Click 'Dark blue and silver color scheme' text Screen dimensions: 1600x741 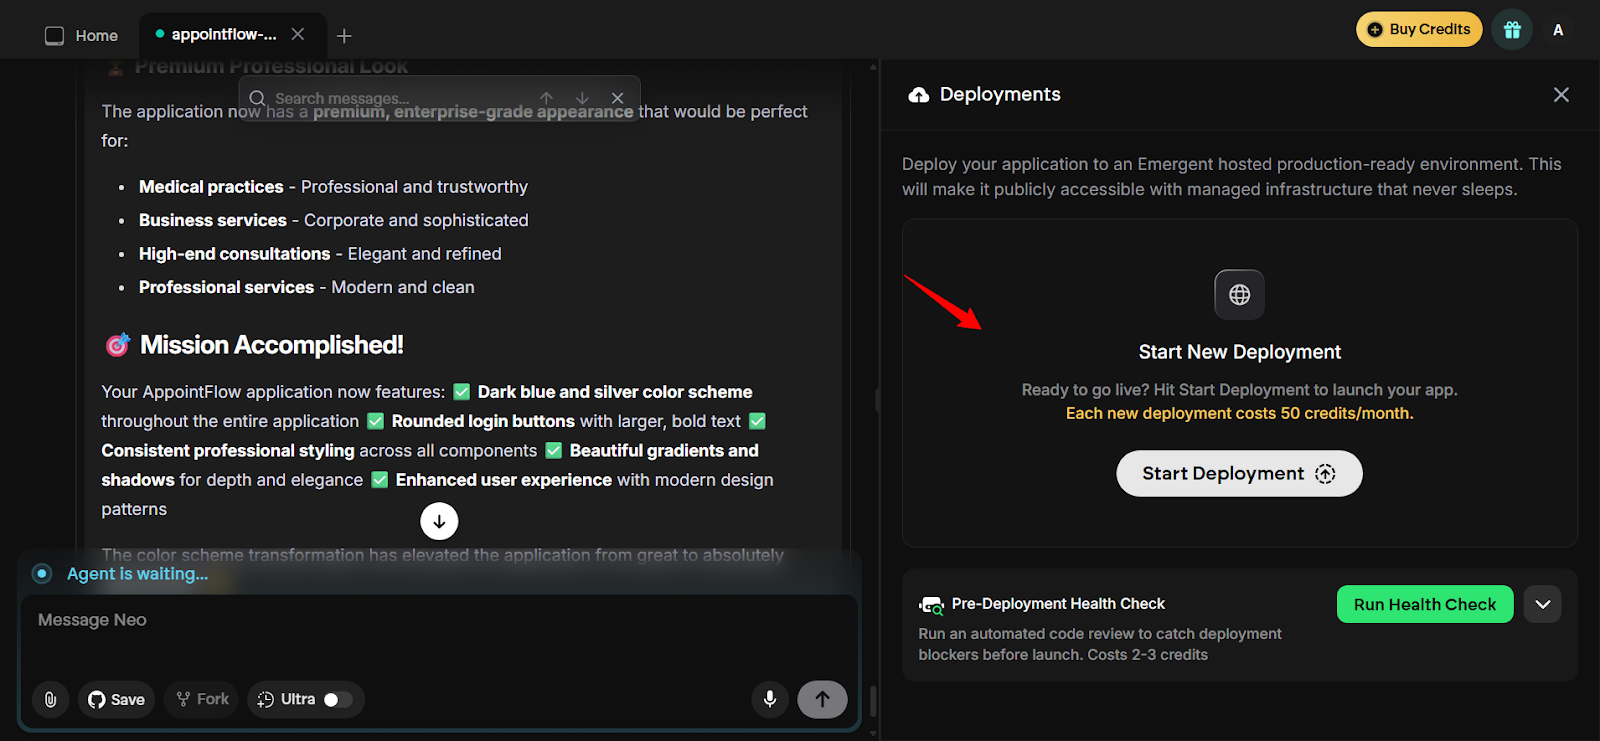point(615,392)
